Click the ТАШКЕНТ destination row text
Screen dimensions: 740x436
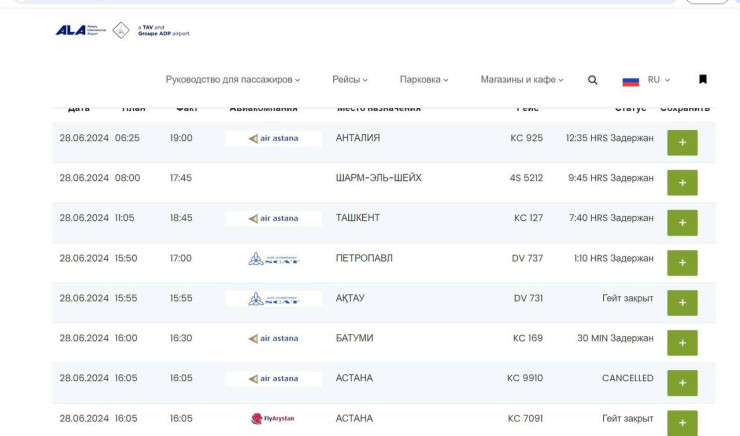tap(358, 218)
